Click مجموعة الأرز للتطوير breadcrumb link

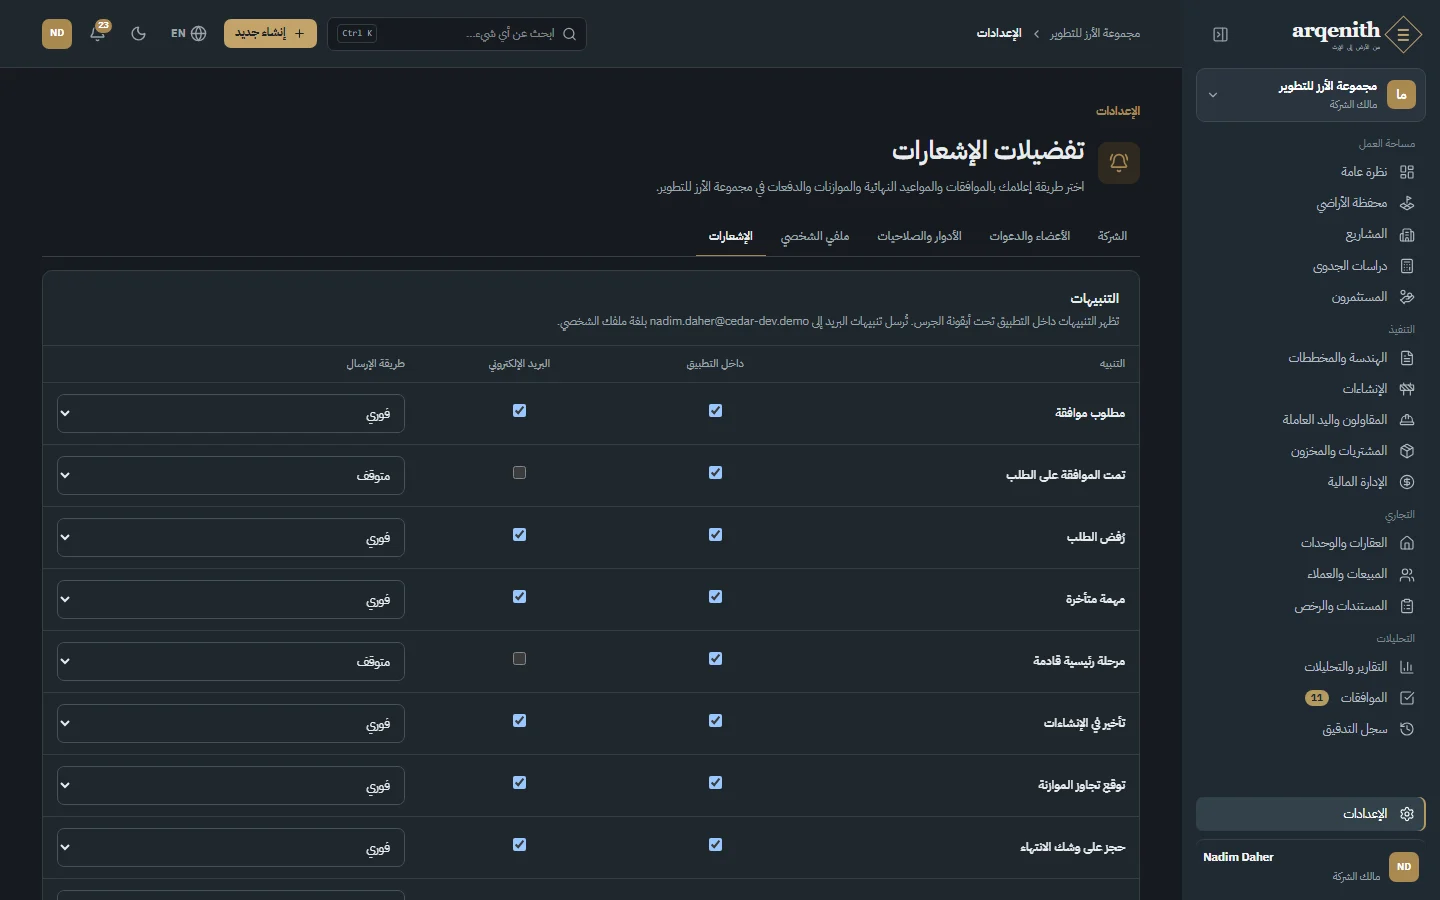1095,34
